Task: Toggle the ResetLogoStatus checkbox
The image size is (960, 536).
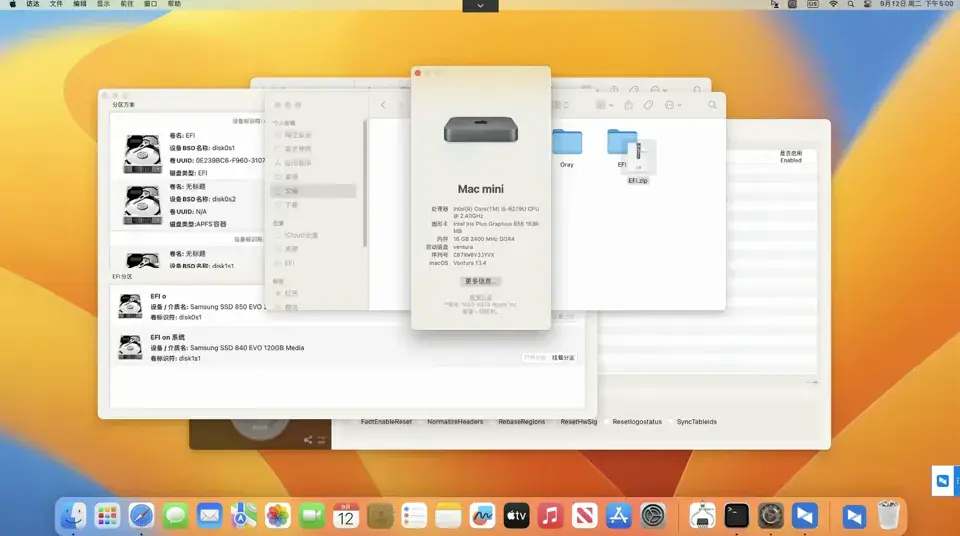Action: (x=606, y=421)
